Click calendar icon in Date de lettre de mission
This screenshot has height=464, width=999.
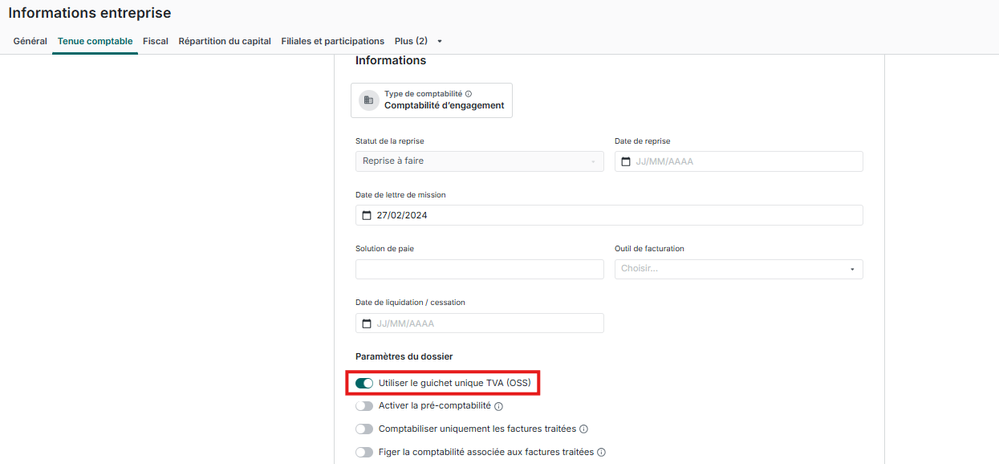tap(366, 216)
